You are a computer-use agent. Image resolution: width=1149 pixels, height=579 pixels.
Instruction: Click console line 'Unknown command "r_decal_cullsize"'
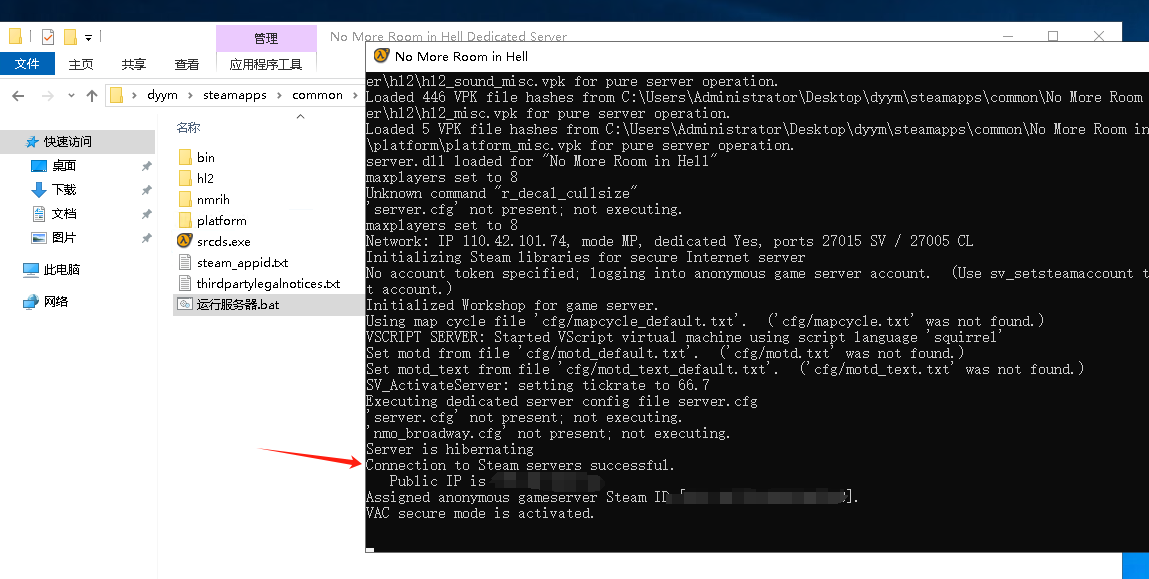point(502,193)
